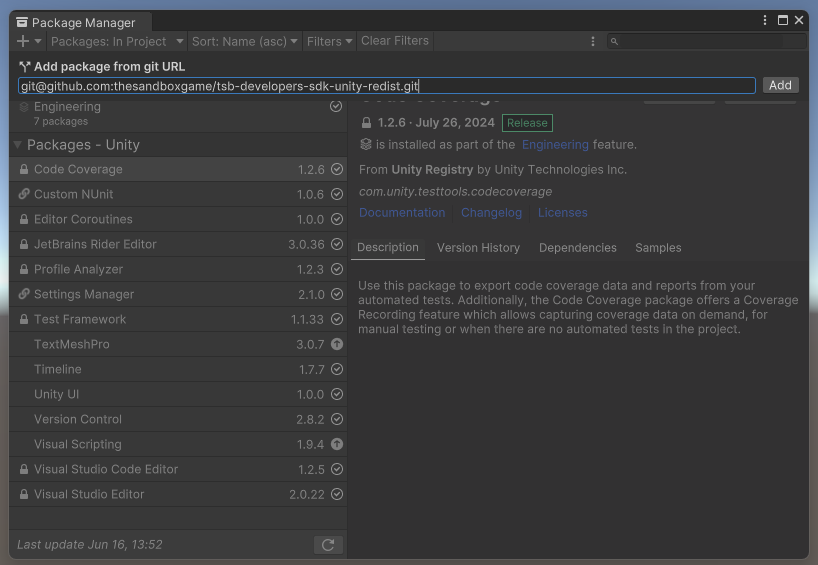Click the lock icon beside Visual Studio Editor
818x565 pixels.
(23, 495)
